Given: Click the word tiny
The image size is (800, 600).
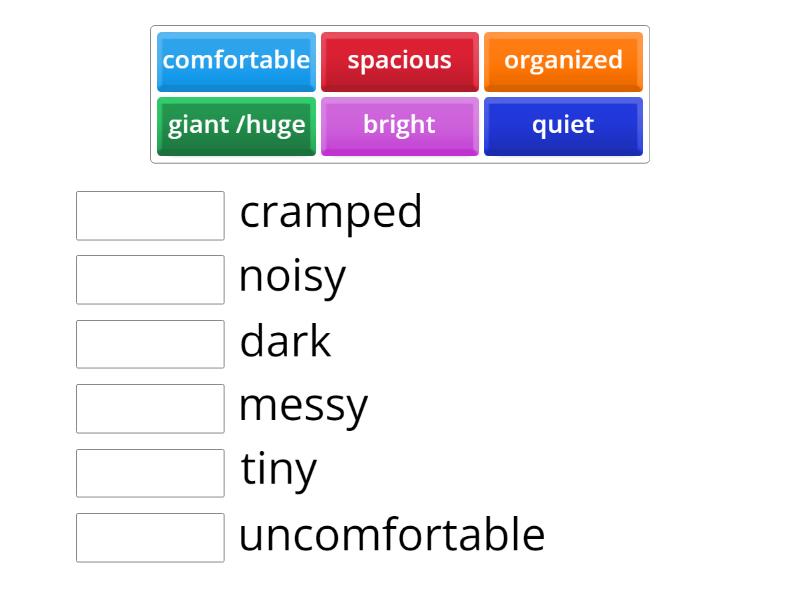Looking at the screenshot, I should coord(278,470).
